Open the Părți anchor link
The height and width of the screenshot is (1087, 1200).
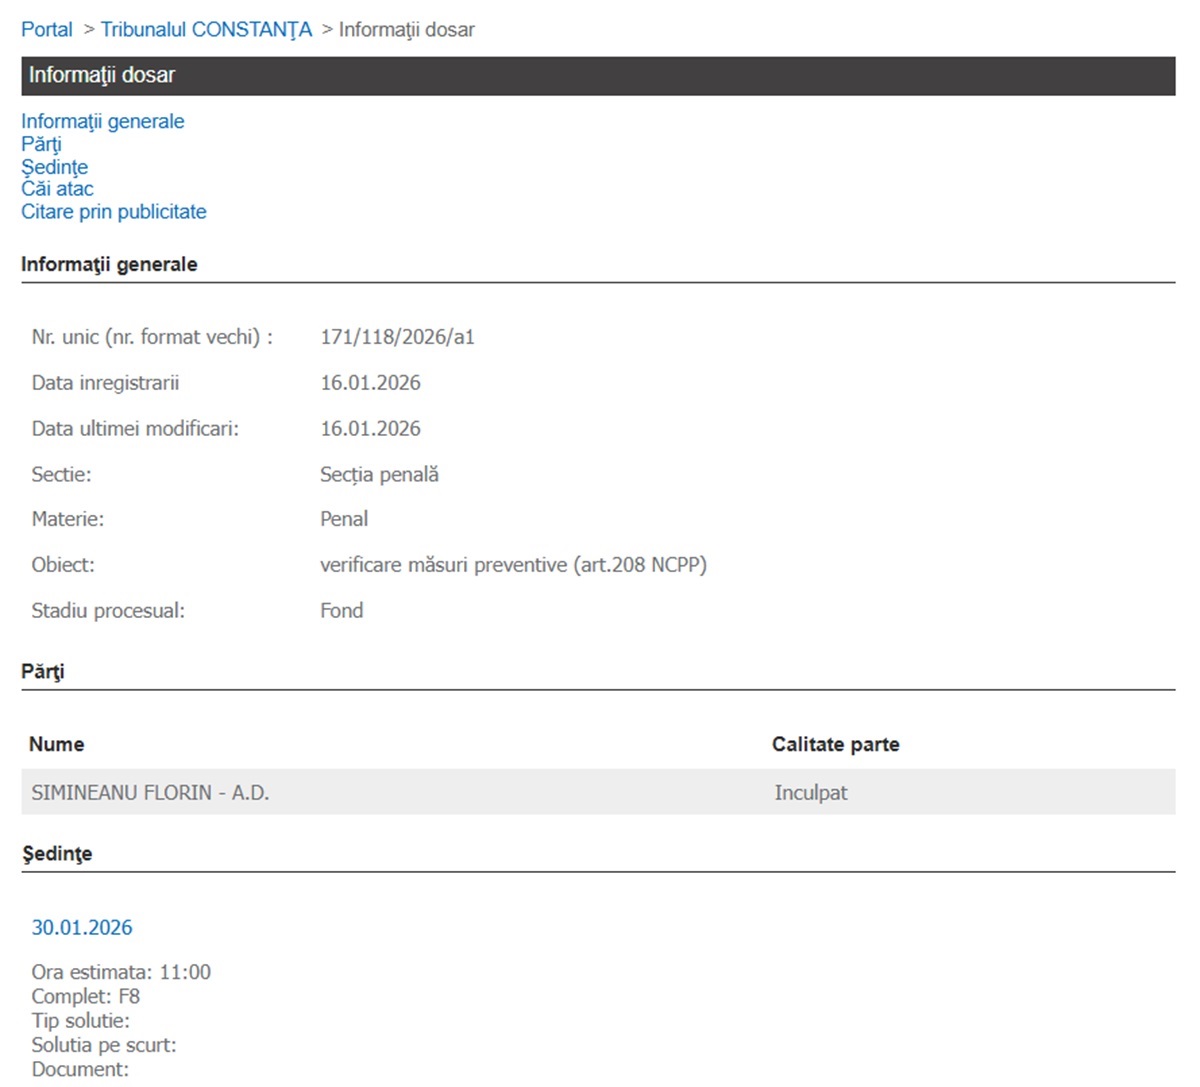(x=41, y=144)
